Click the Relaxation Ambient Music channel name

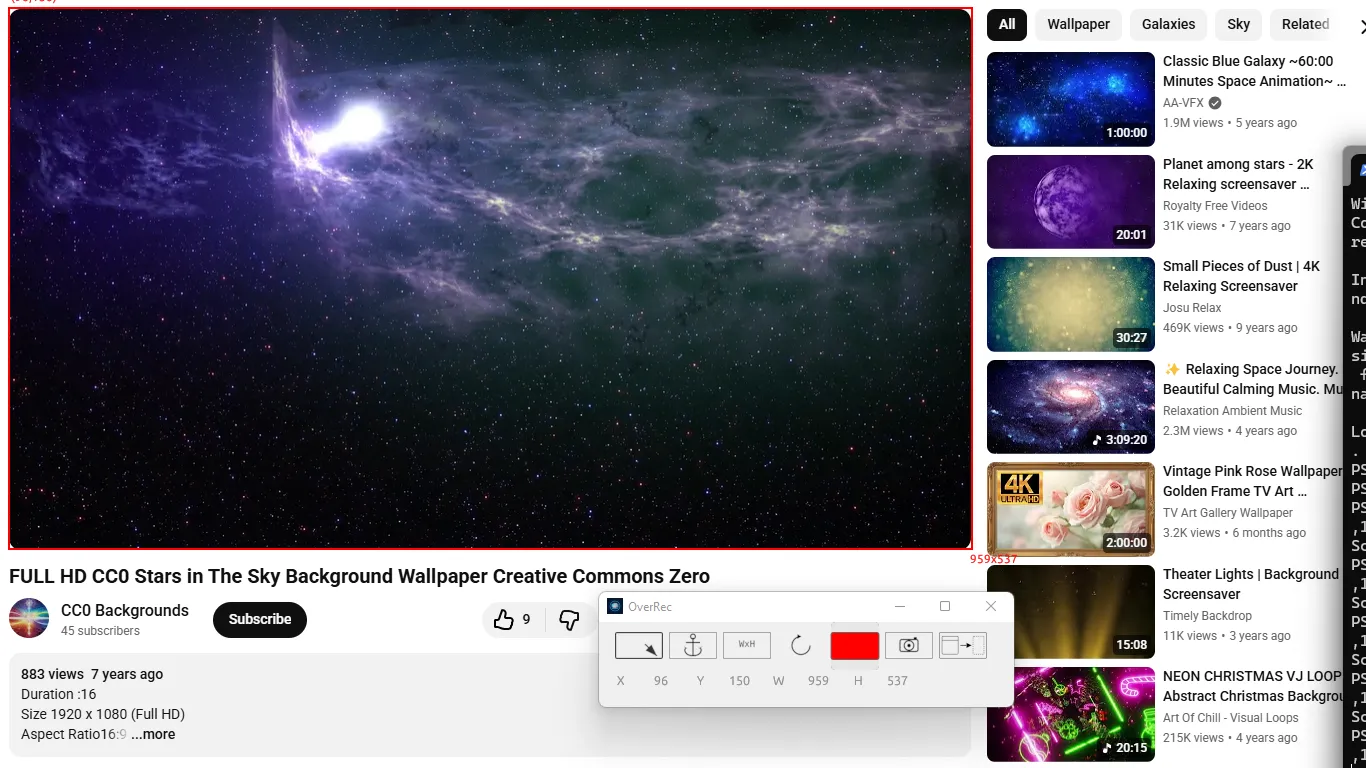click(1232, 410)
